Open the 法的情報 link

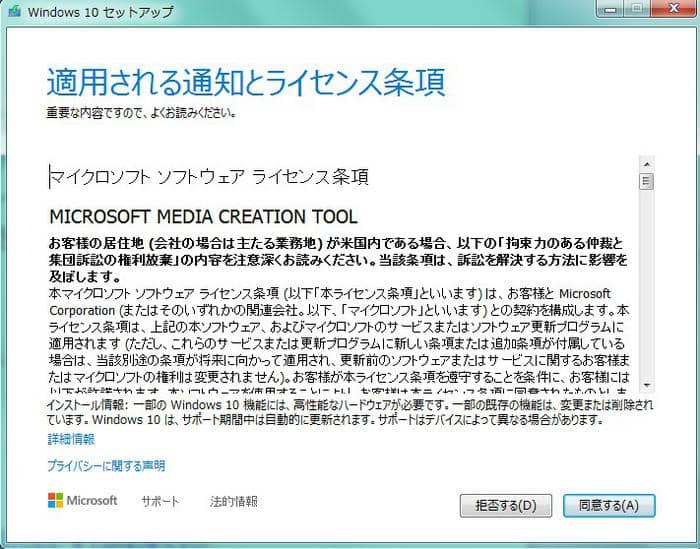pos(233,501)
